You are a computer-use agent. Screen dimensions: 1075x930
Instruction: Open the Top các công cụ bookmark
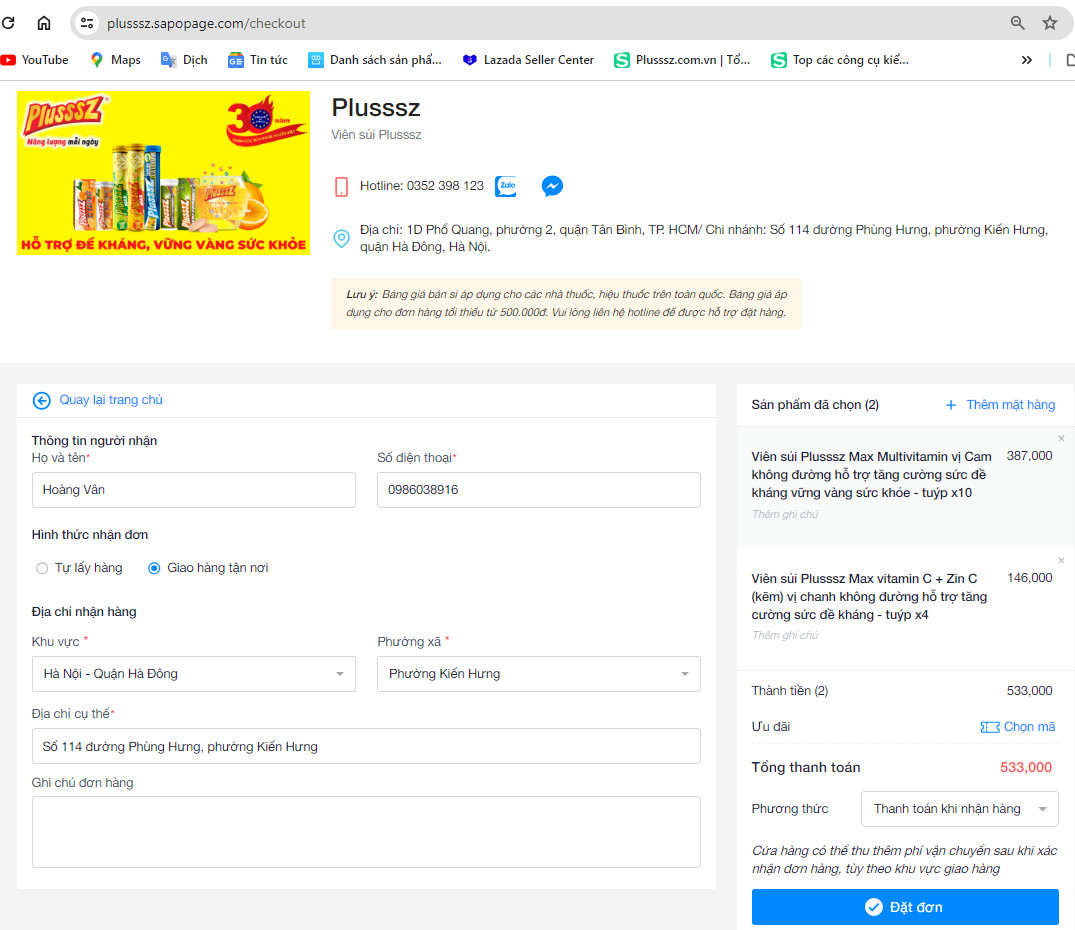coord(840,60)
